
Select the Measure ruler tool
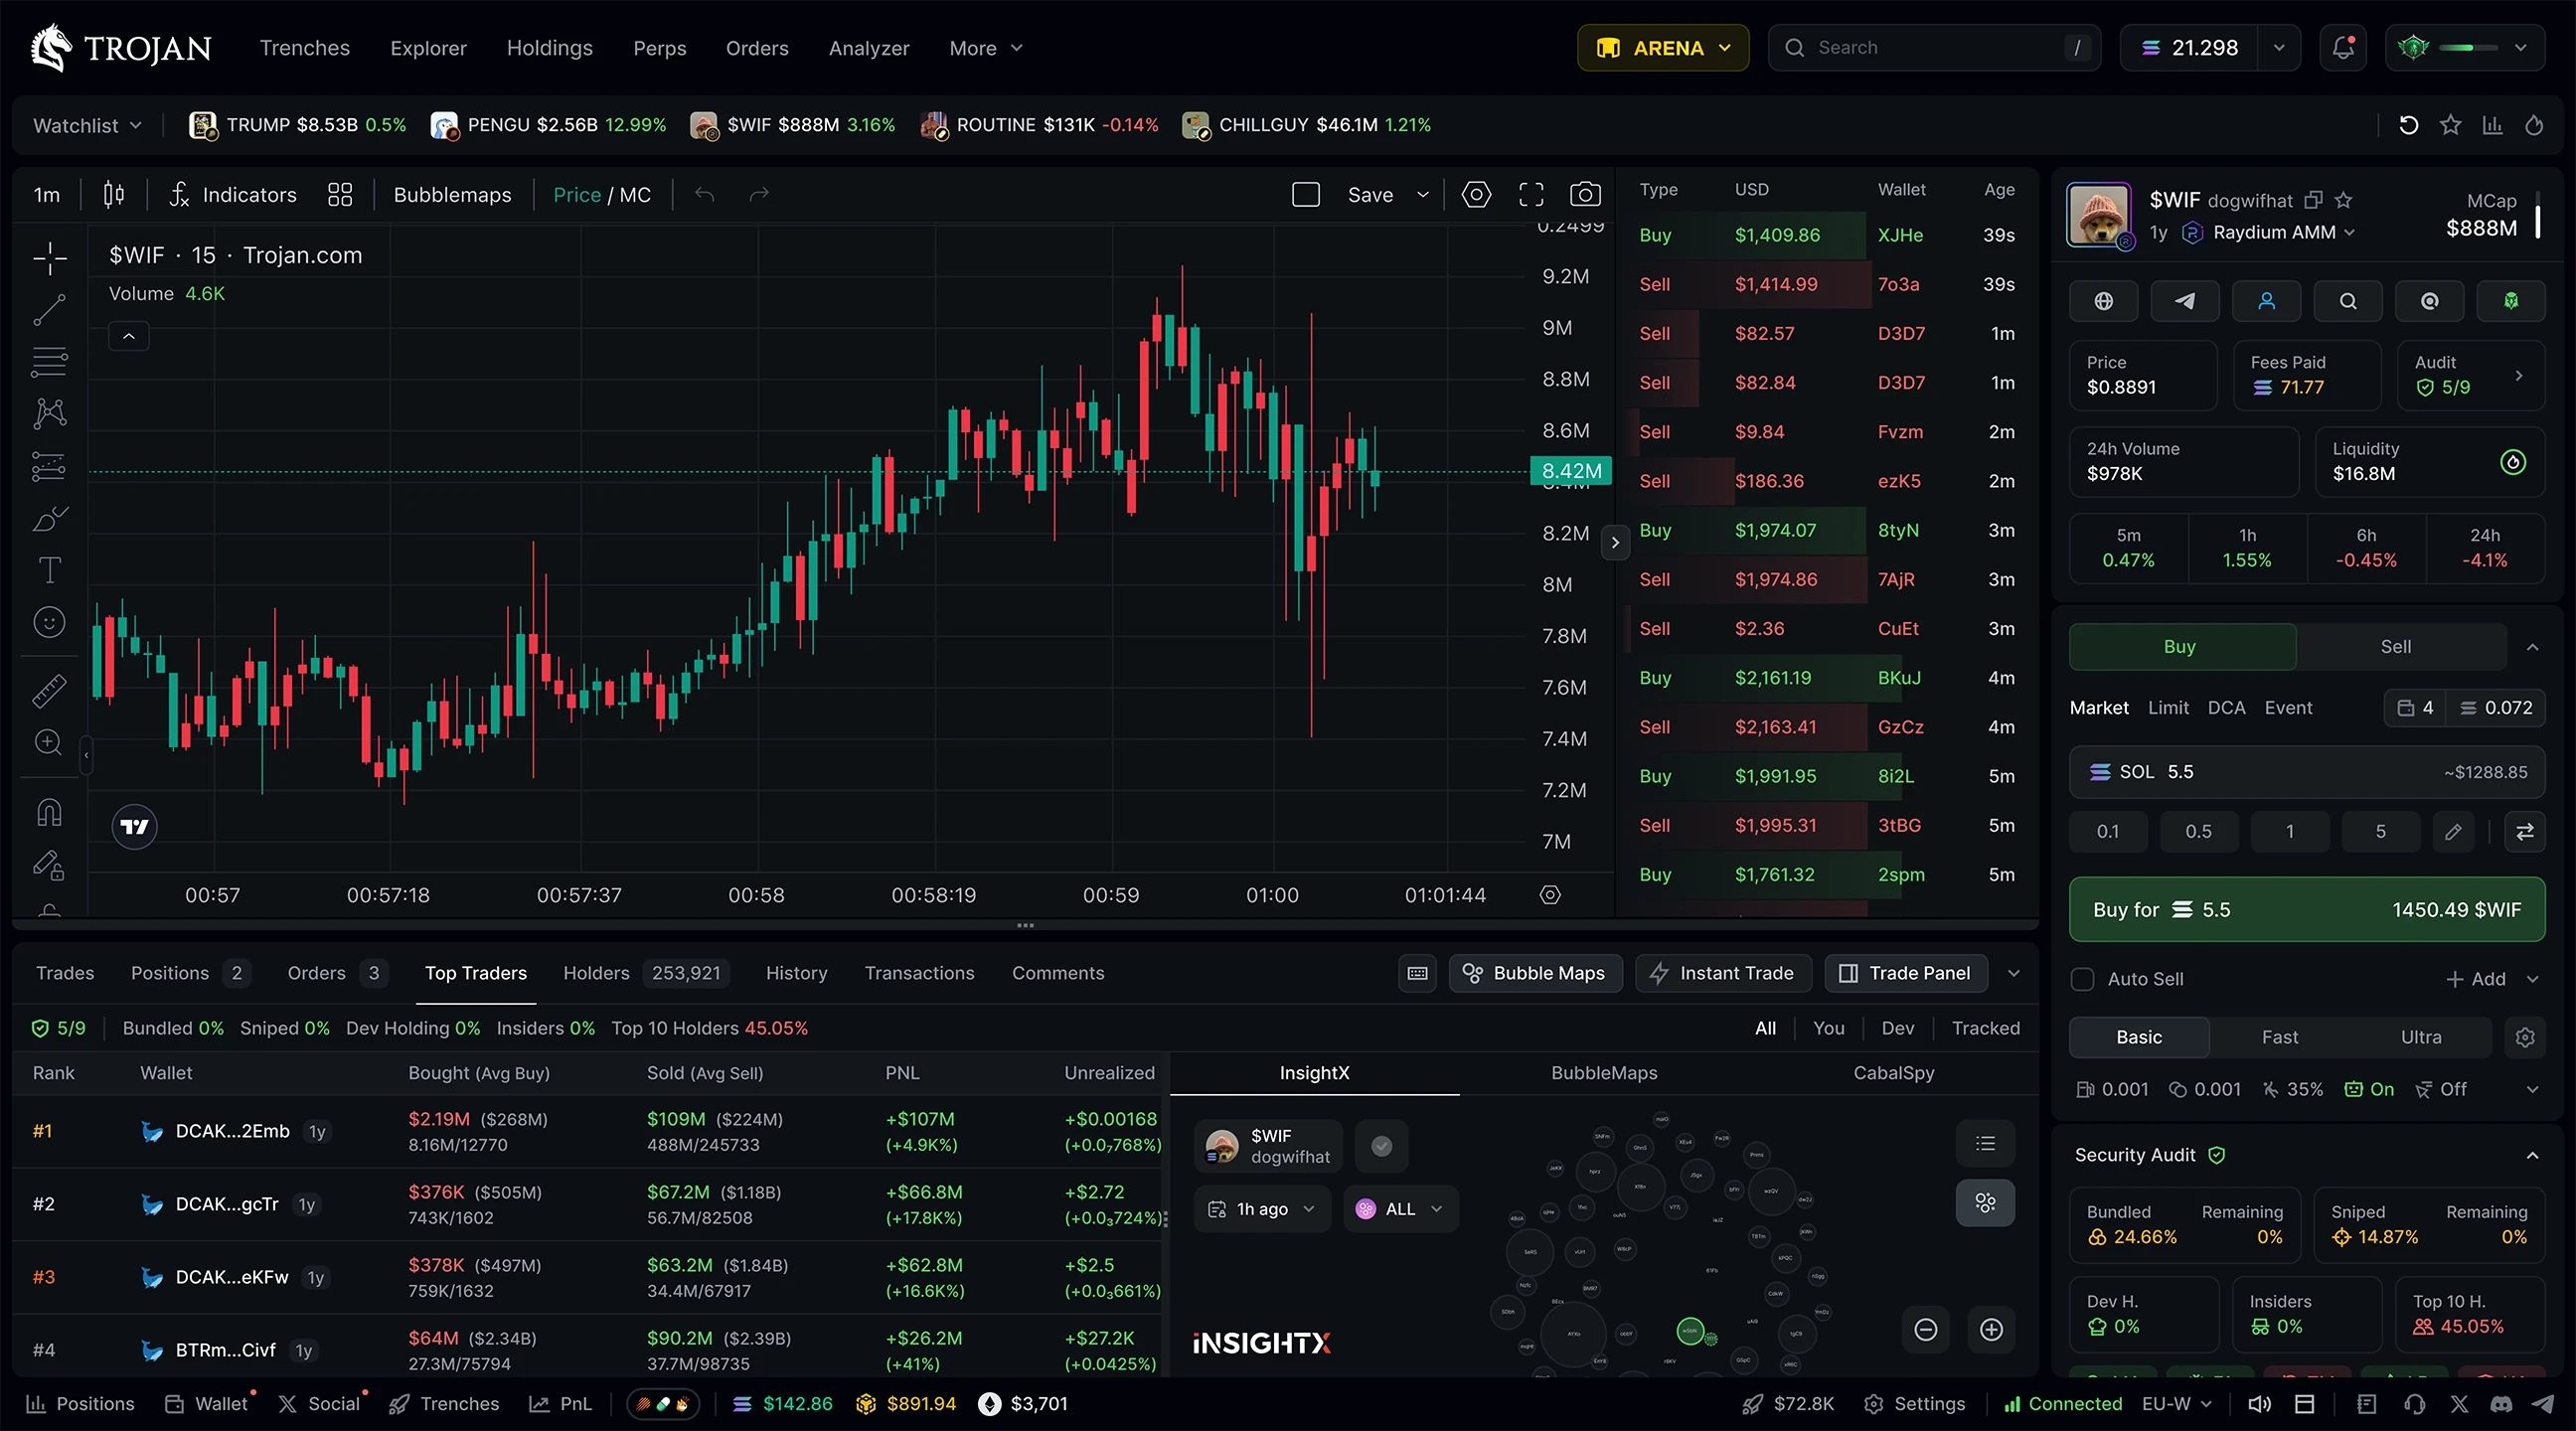pyautogui.click(x=48, y=690)
